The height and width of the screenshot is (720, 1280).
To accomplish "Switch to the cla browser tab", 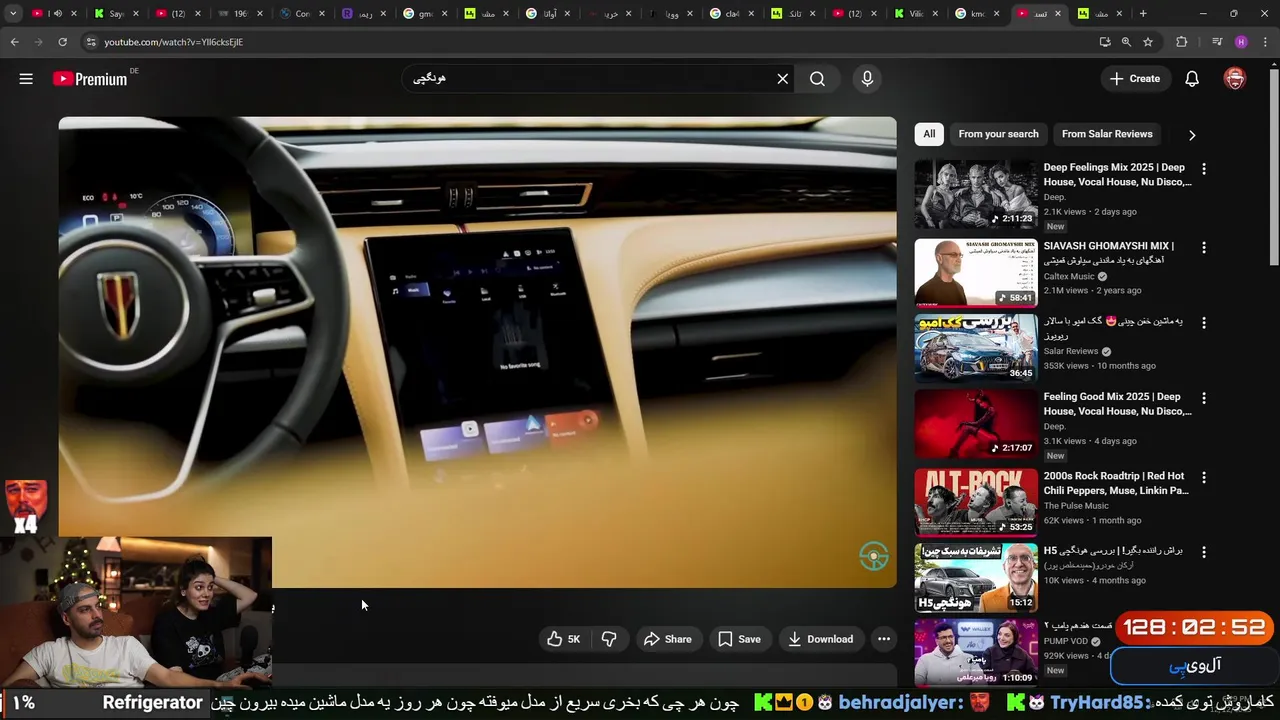I will pos(733,14).
